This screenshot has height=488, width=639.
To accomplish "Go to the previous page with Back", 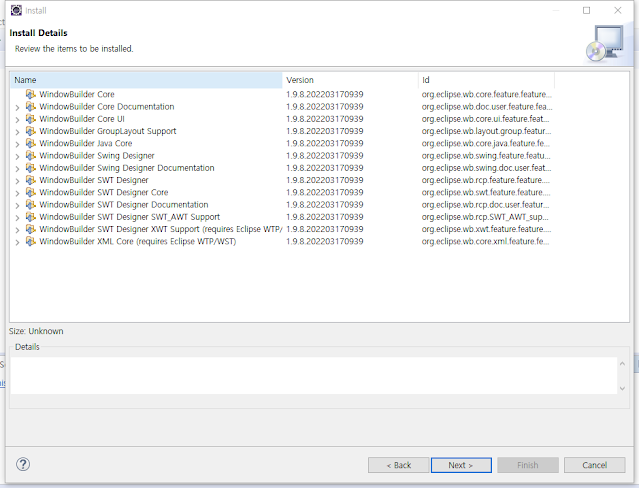I will coord(399,465).
